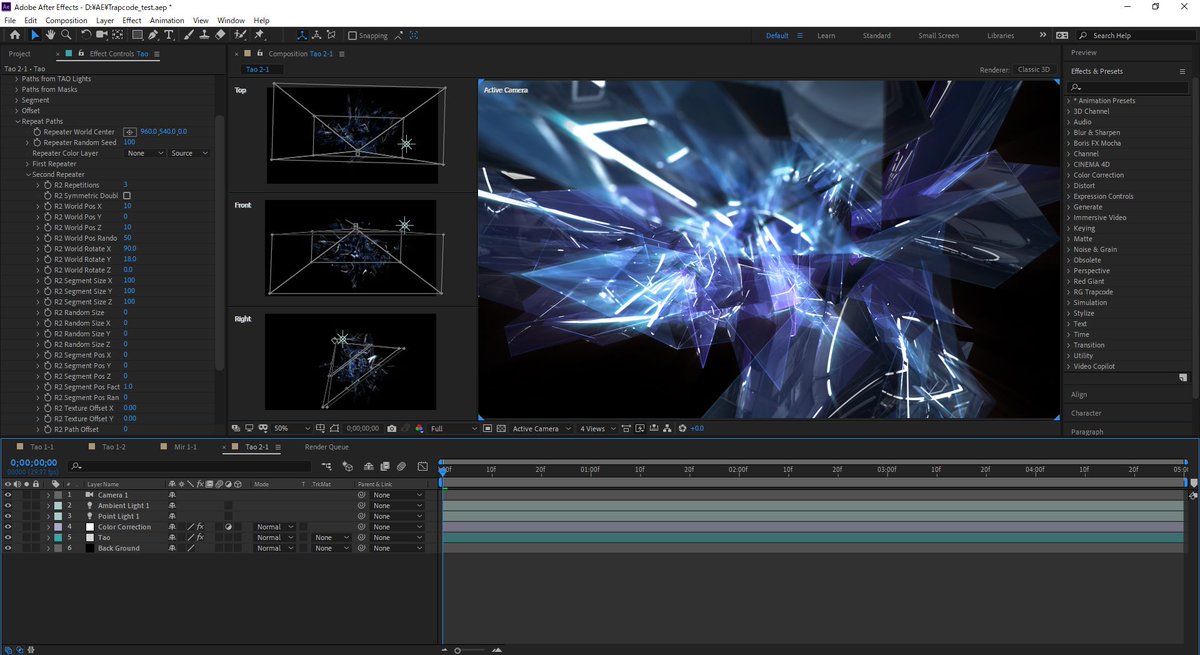
Task: Open the 50% magnification dropdown
Action: tap(292, 427)
